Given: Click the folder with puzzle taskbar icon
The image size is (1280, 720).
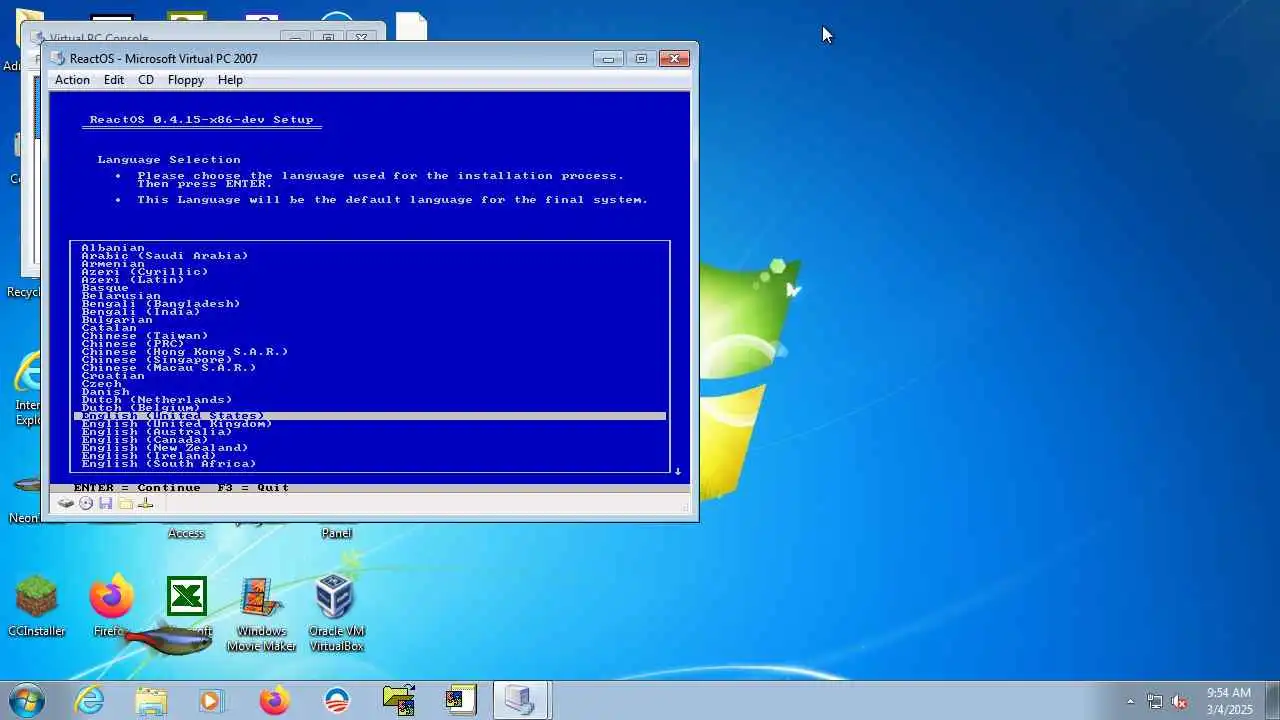Looking at the screenshot, I should [x=399, y=700].
